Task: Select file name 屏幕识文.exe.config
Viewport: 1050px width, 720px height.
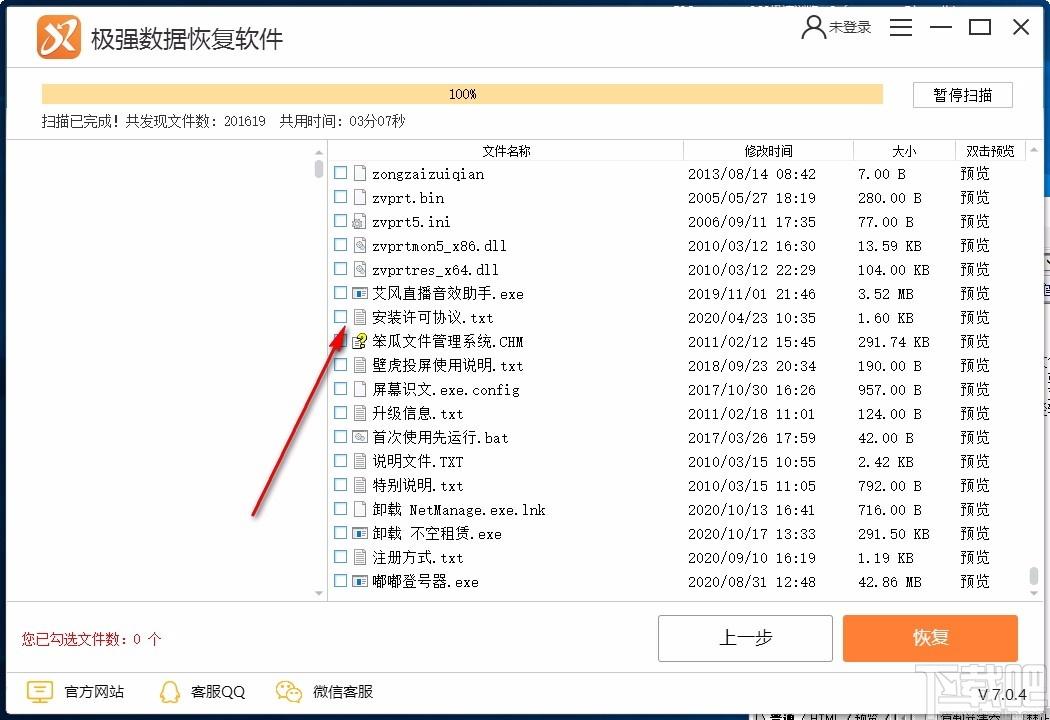Action: [446, 390]
